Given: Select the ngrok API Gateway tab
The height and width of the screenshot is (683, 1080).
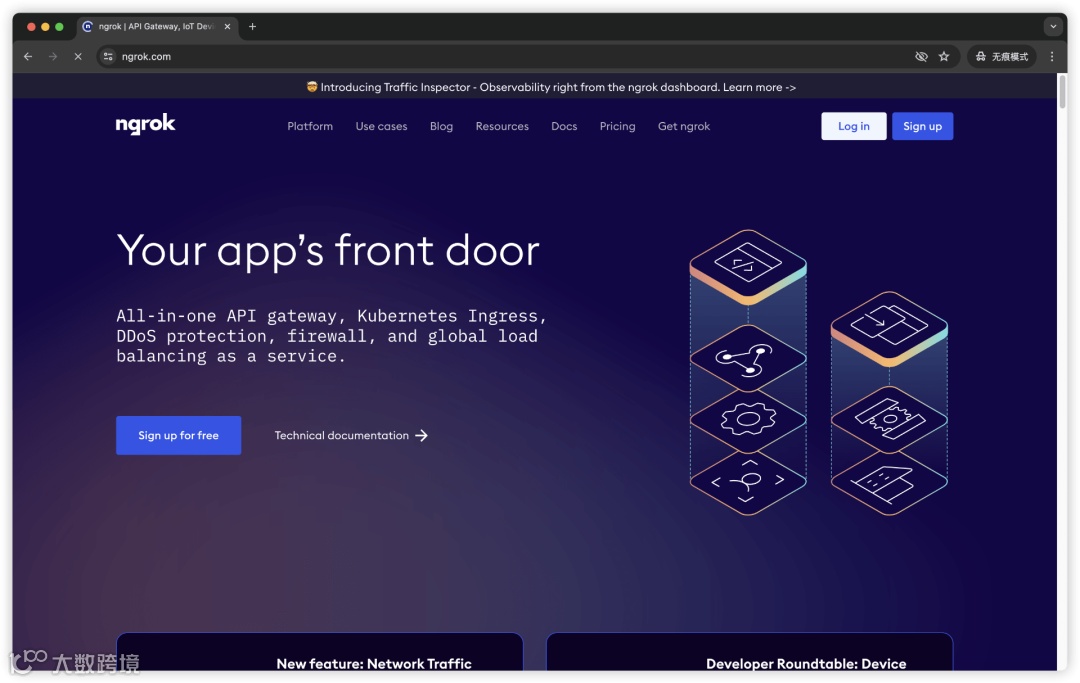Looking at the screenshot, I should click(x=157, y=26).
